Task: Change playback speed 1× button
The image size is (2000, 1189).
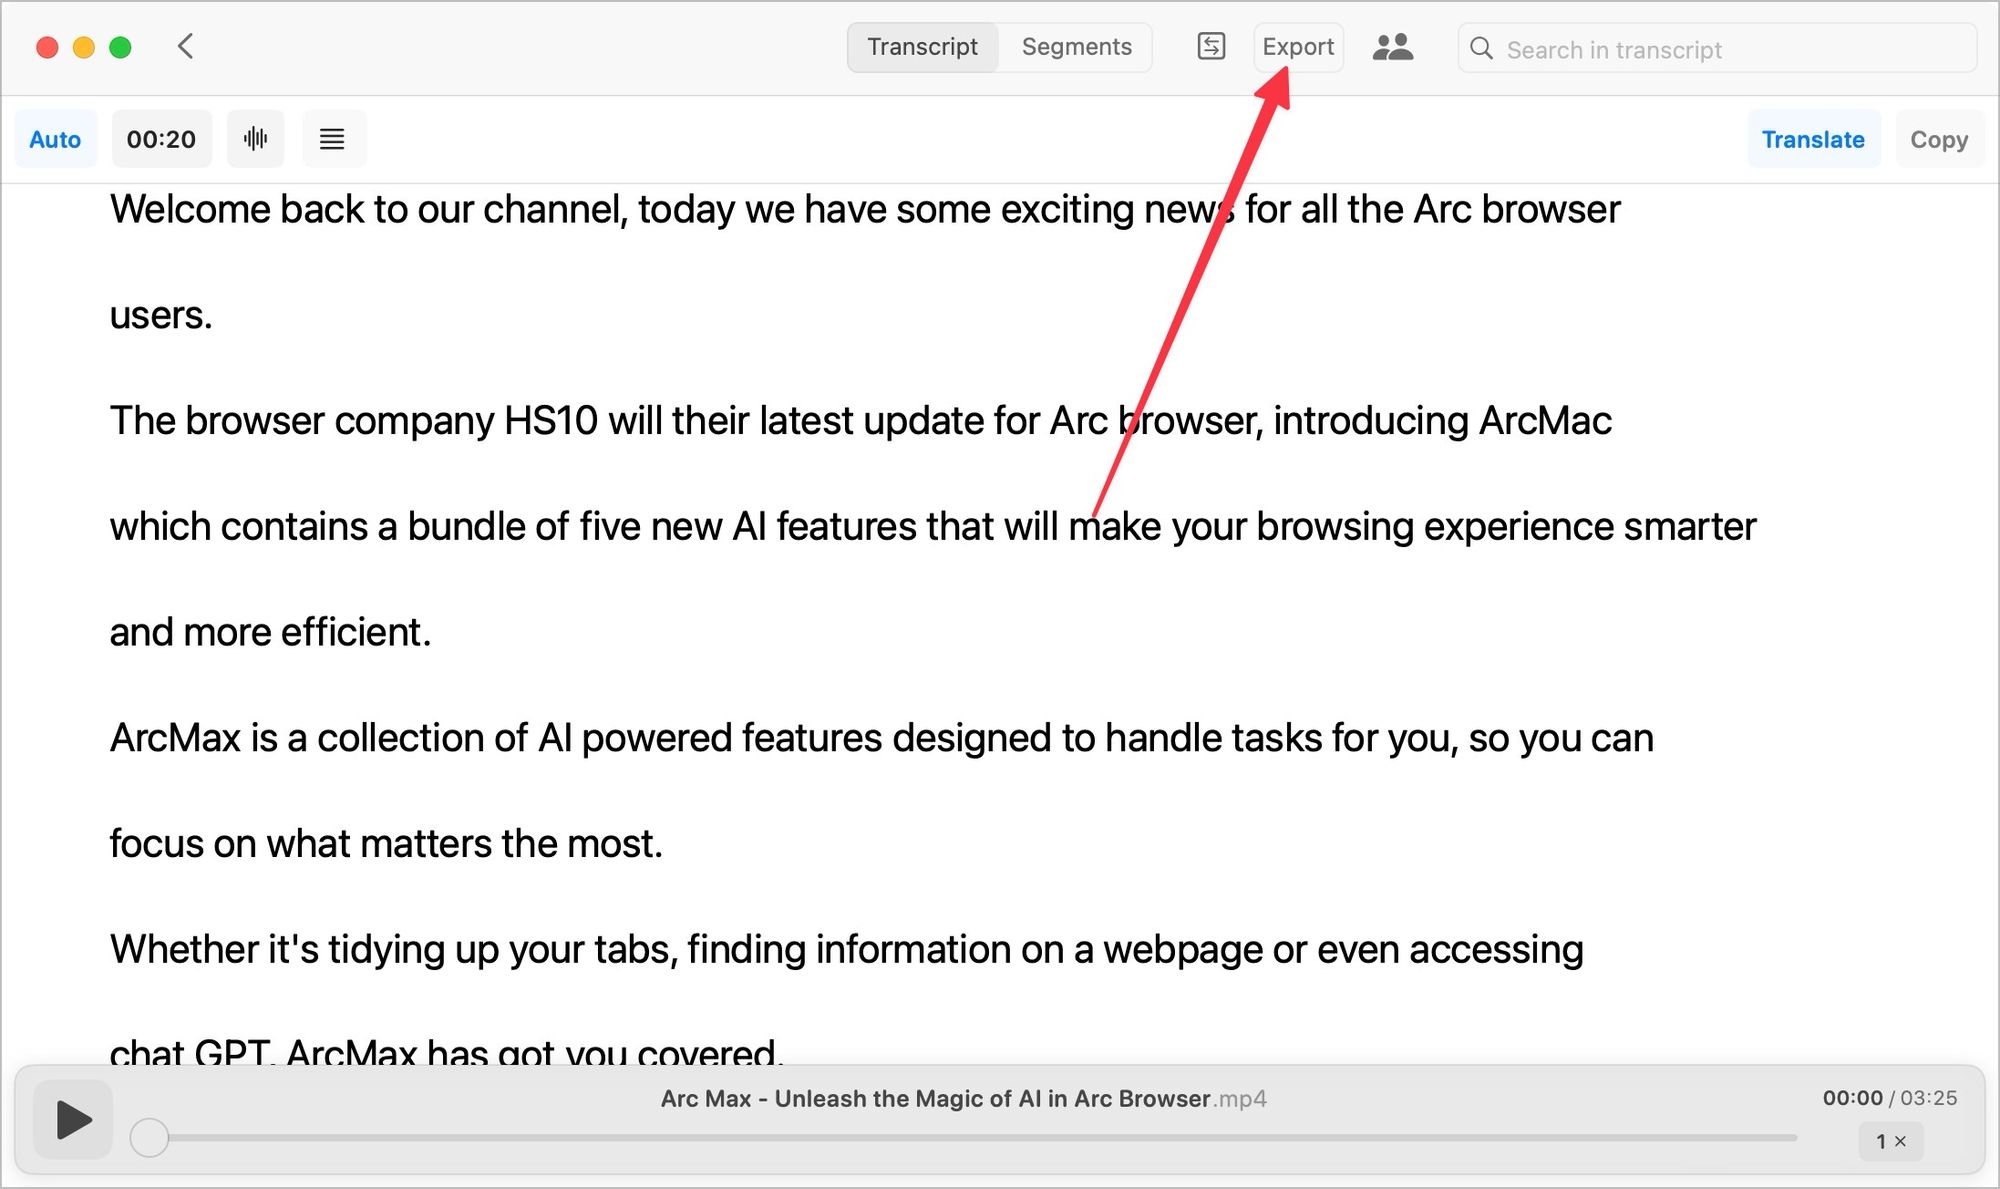Action: [x=1890, y=1141]
